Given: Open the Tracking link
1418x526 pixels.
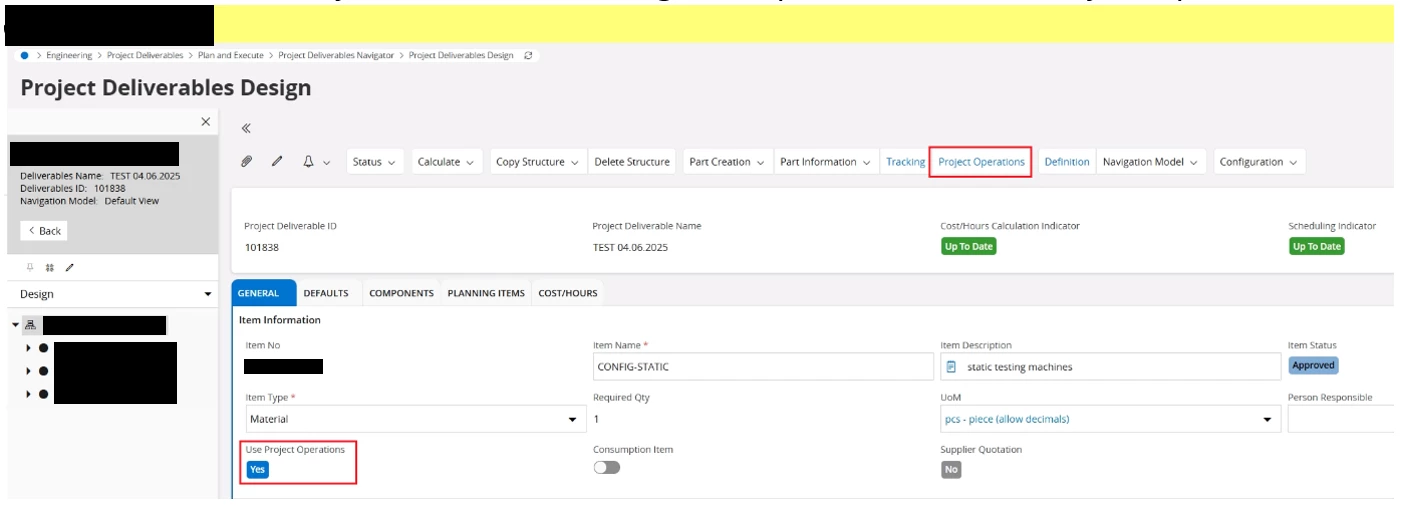Looking at the screenshot, I should coord(905,162).
